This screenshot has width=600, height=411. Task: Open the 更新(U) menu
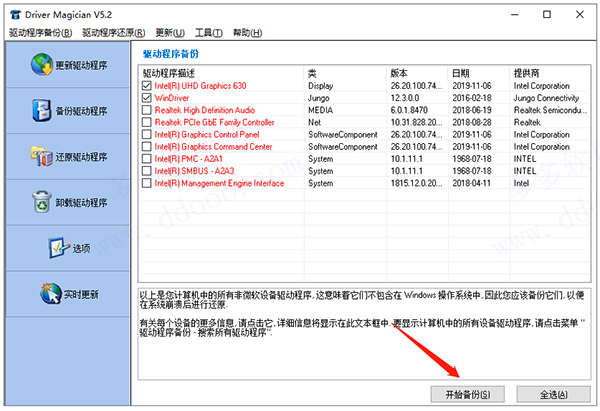170,33
